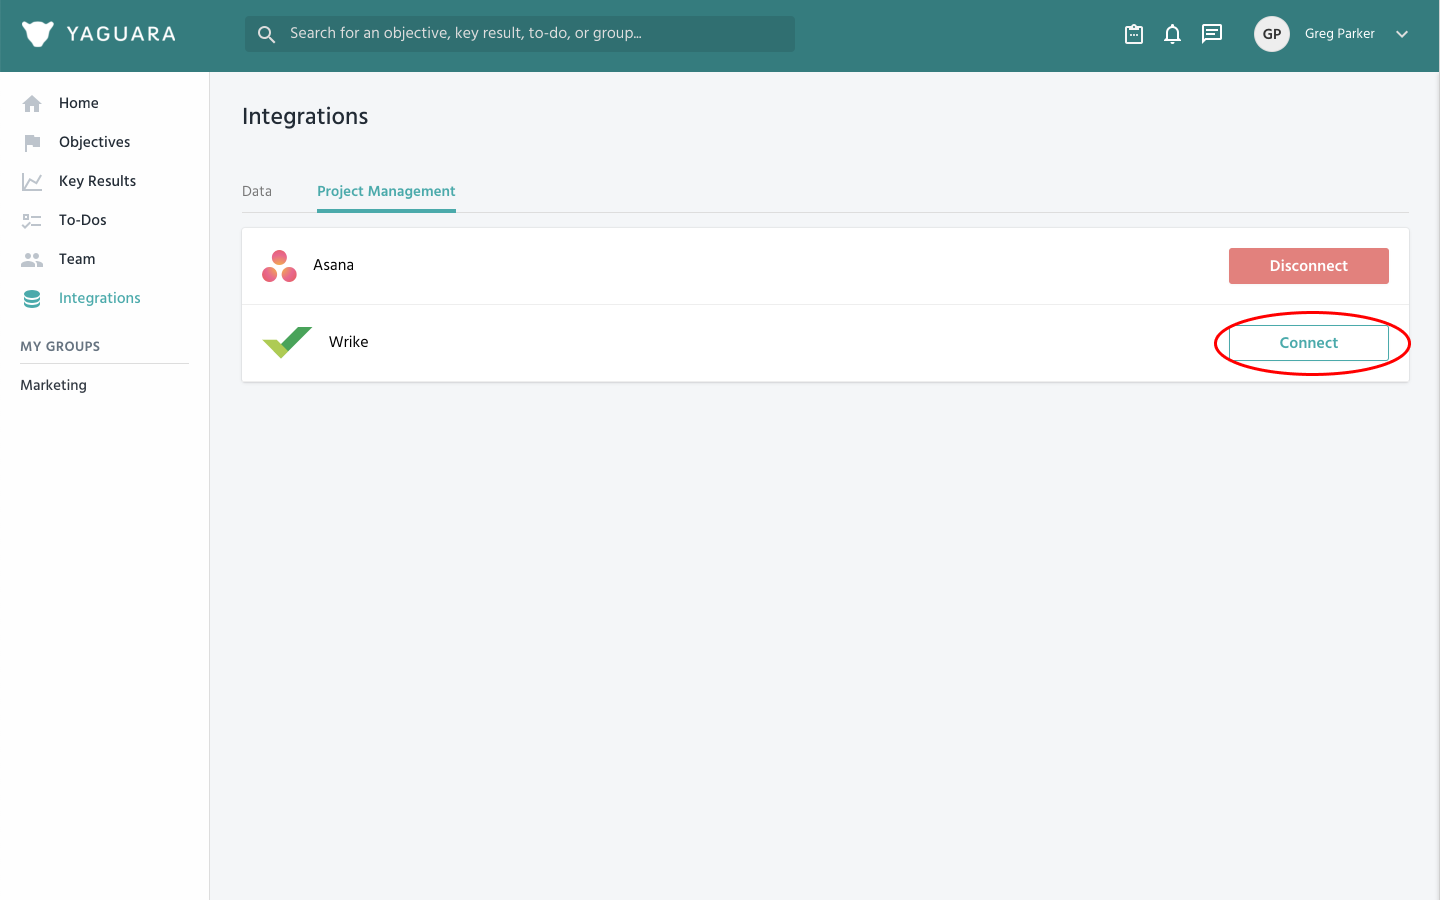Click the Asana logo icon
This screenshot has height=900, width=1440.
(279, 266)
